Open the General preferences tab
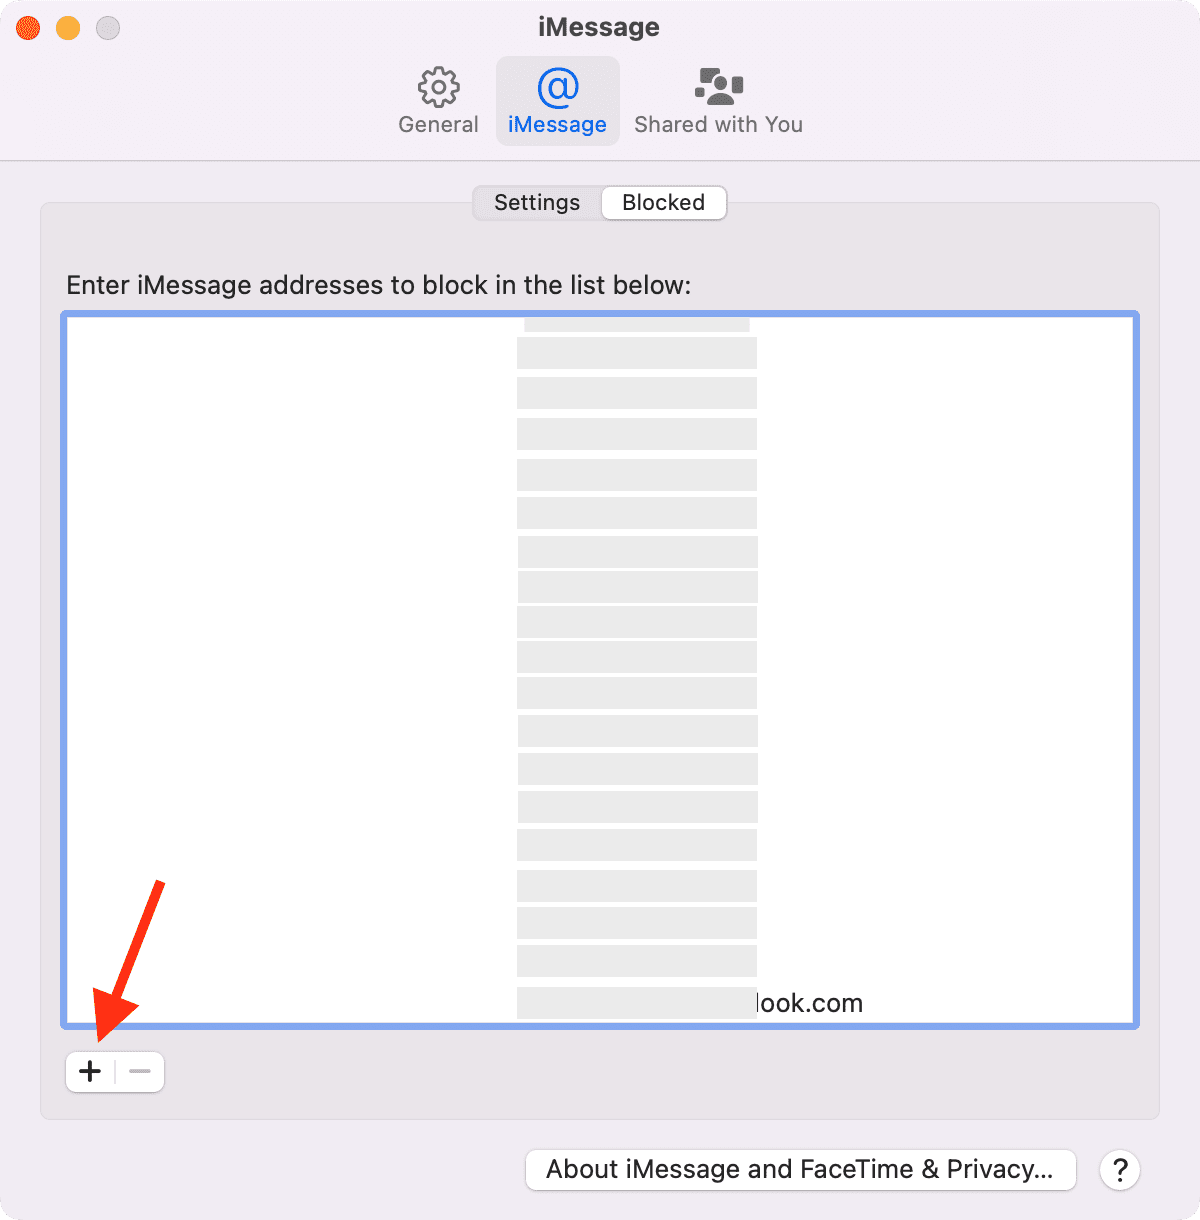The image size is (1200, 1220). click(438, 101)
